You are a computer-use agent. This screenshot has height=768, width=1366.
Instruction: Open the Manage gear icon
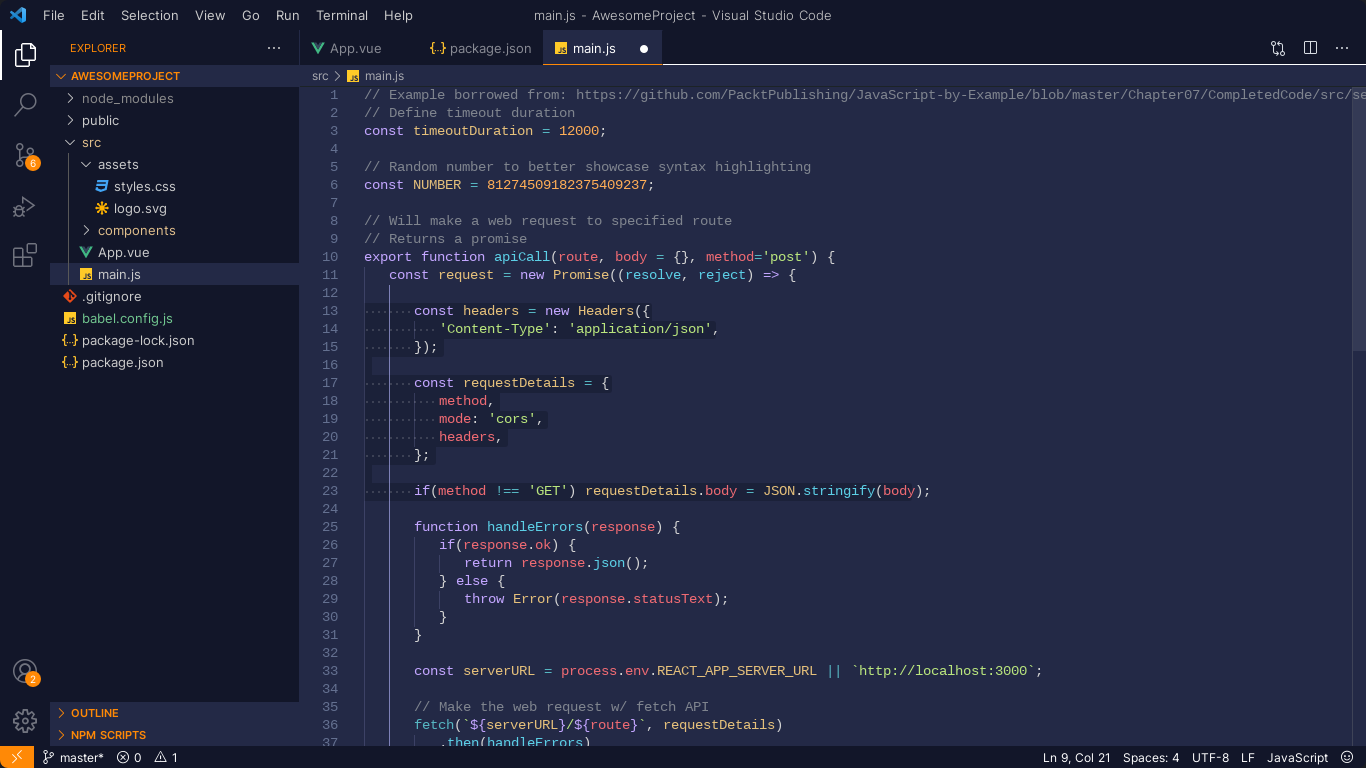25,720
